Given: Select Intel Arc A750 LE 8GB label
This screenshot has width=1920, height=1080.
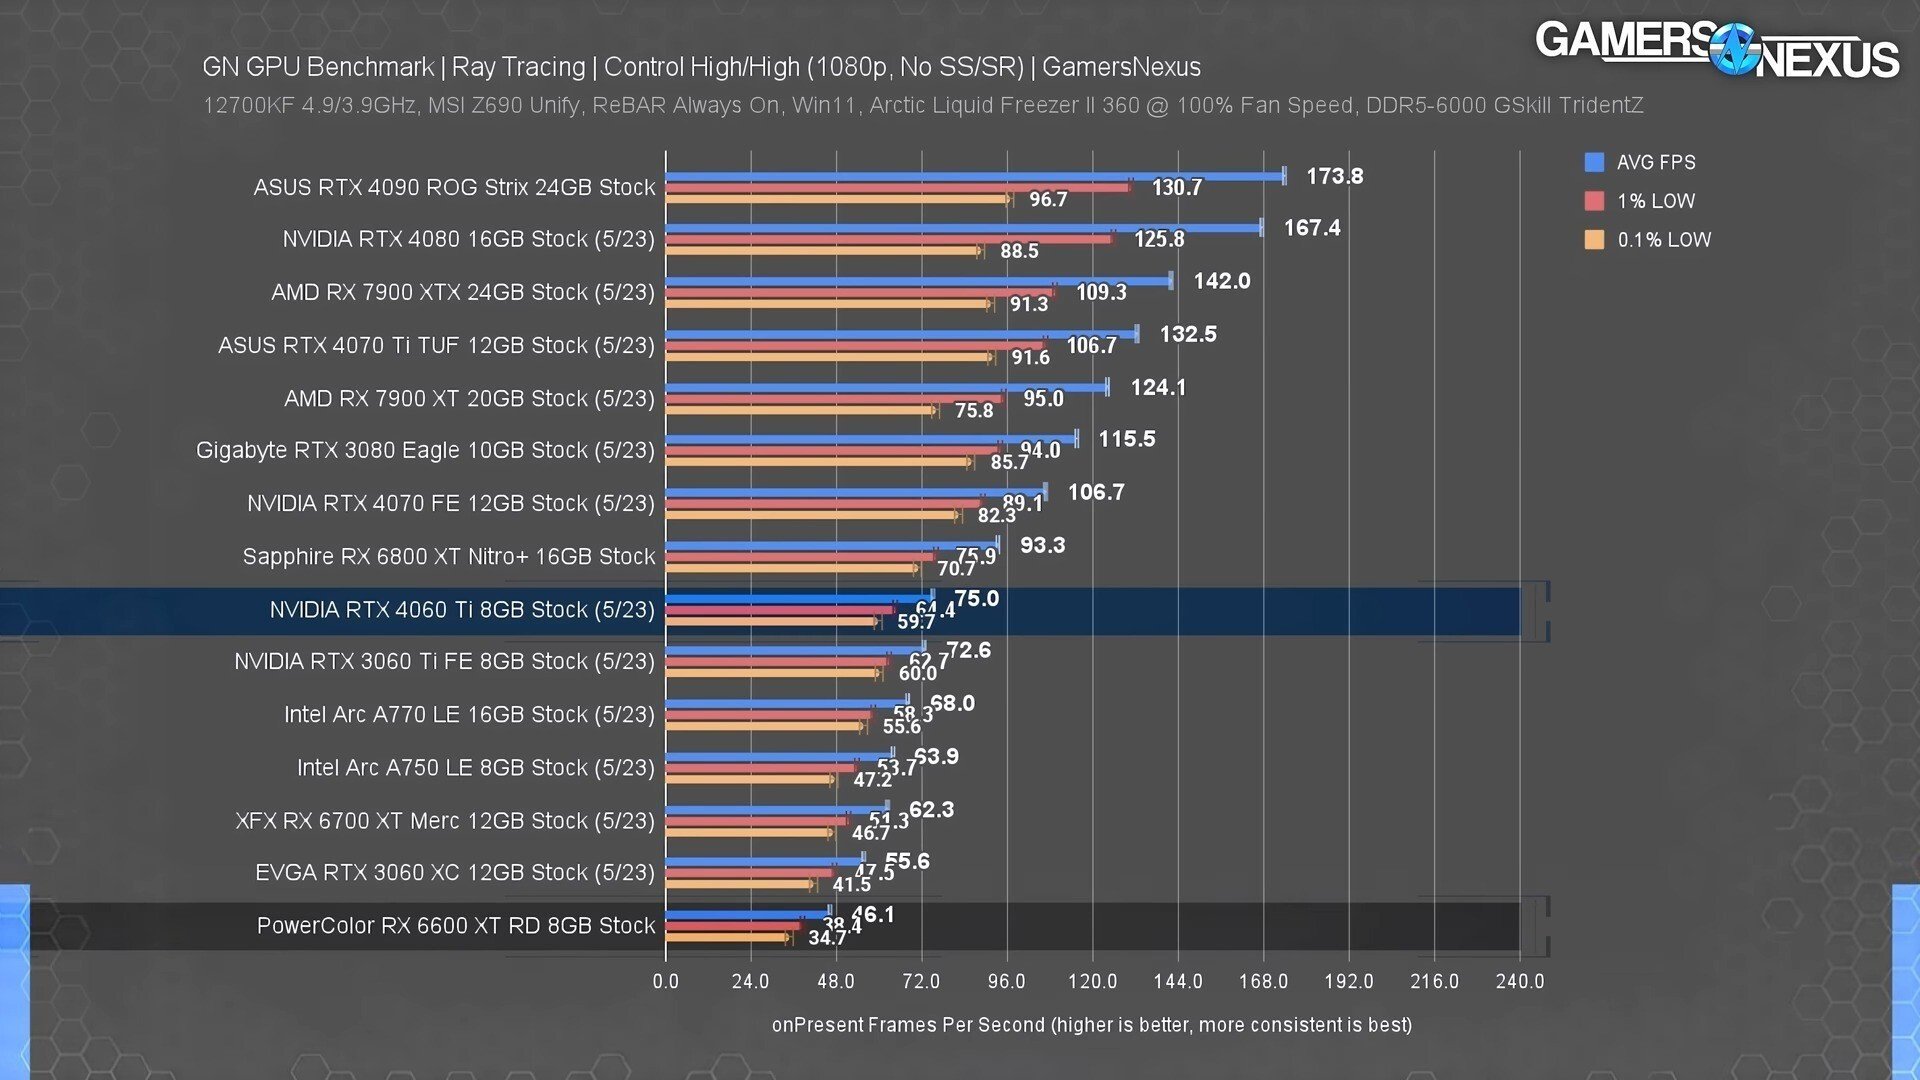Looking at the screenshot, I should point(475,767).
